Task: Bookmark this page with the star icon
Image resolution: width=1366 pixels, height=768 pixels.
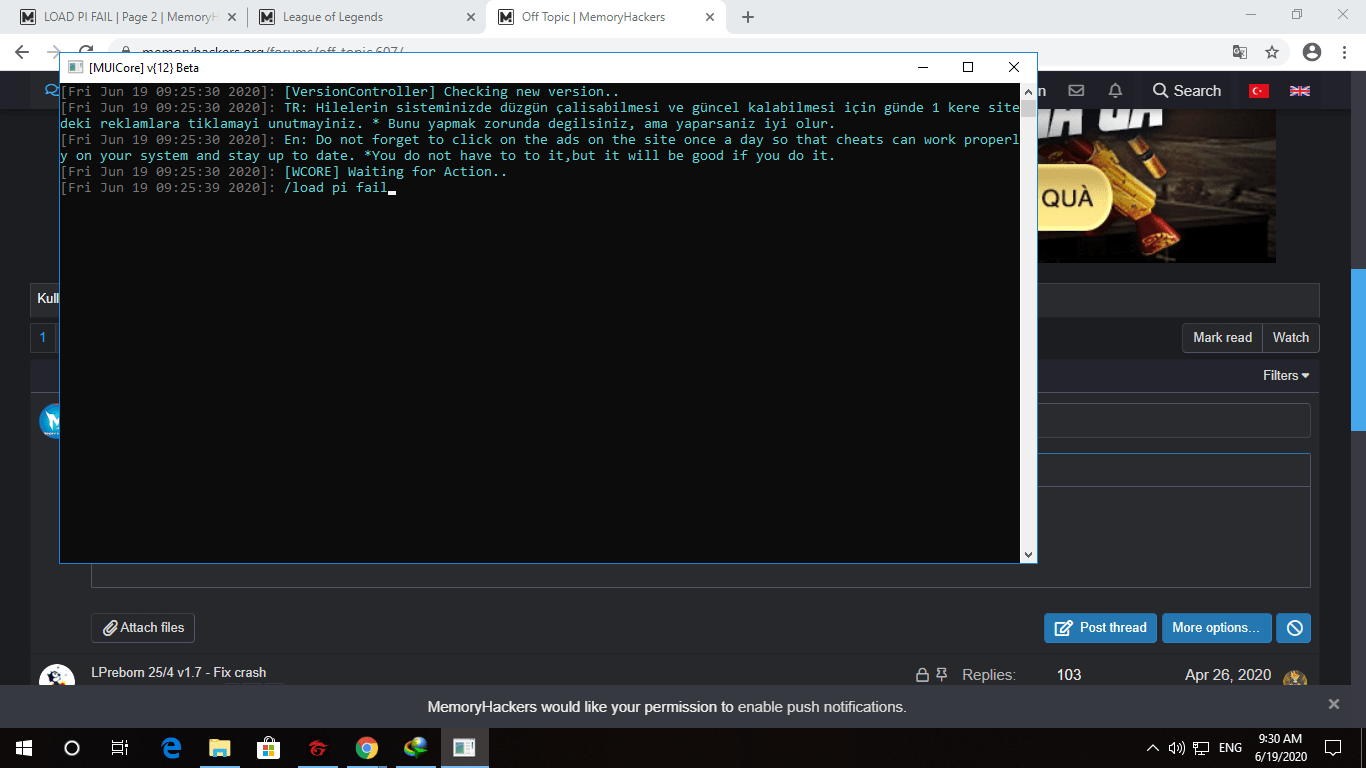Action: pos(1272,52)
